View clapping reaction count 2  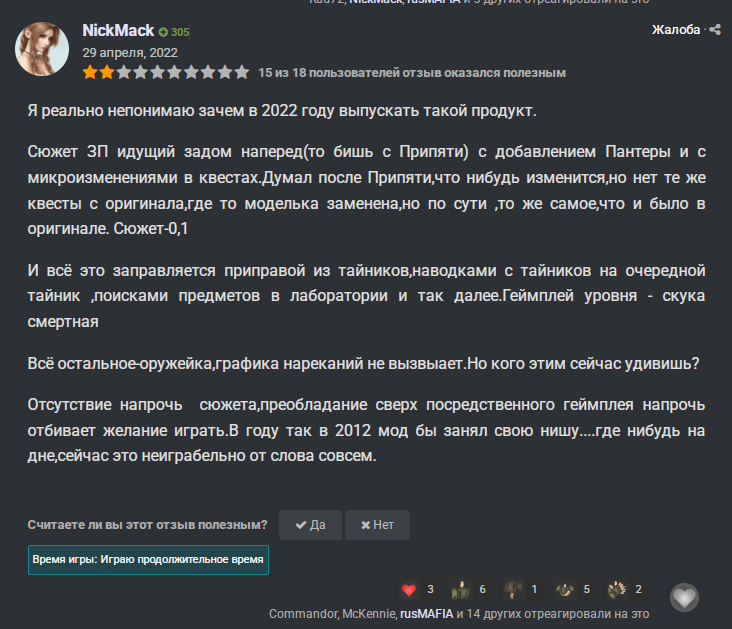coord(639,589)
